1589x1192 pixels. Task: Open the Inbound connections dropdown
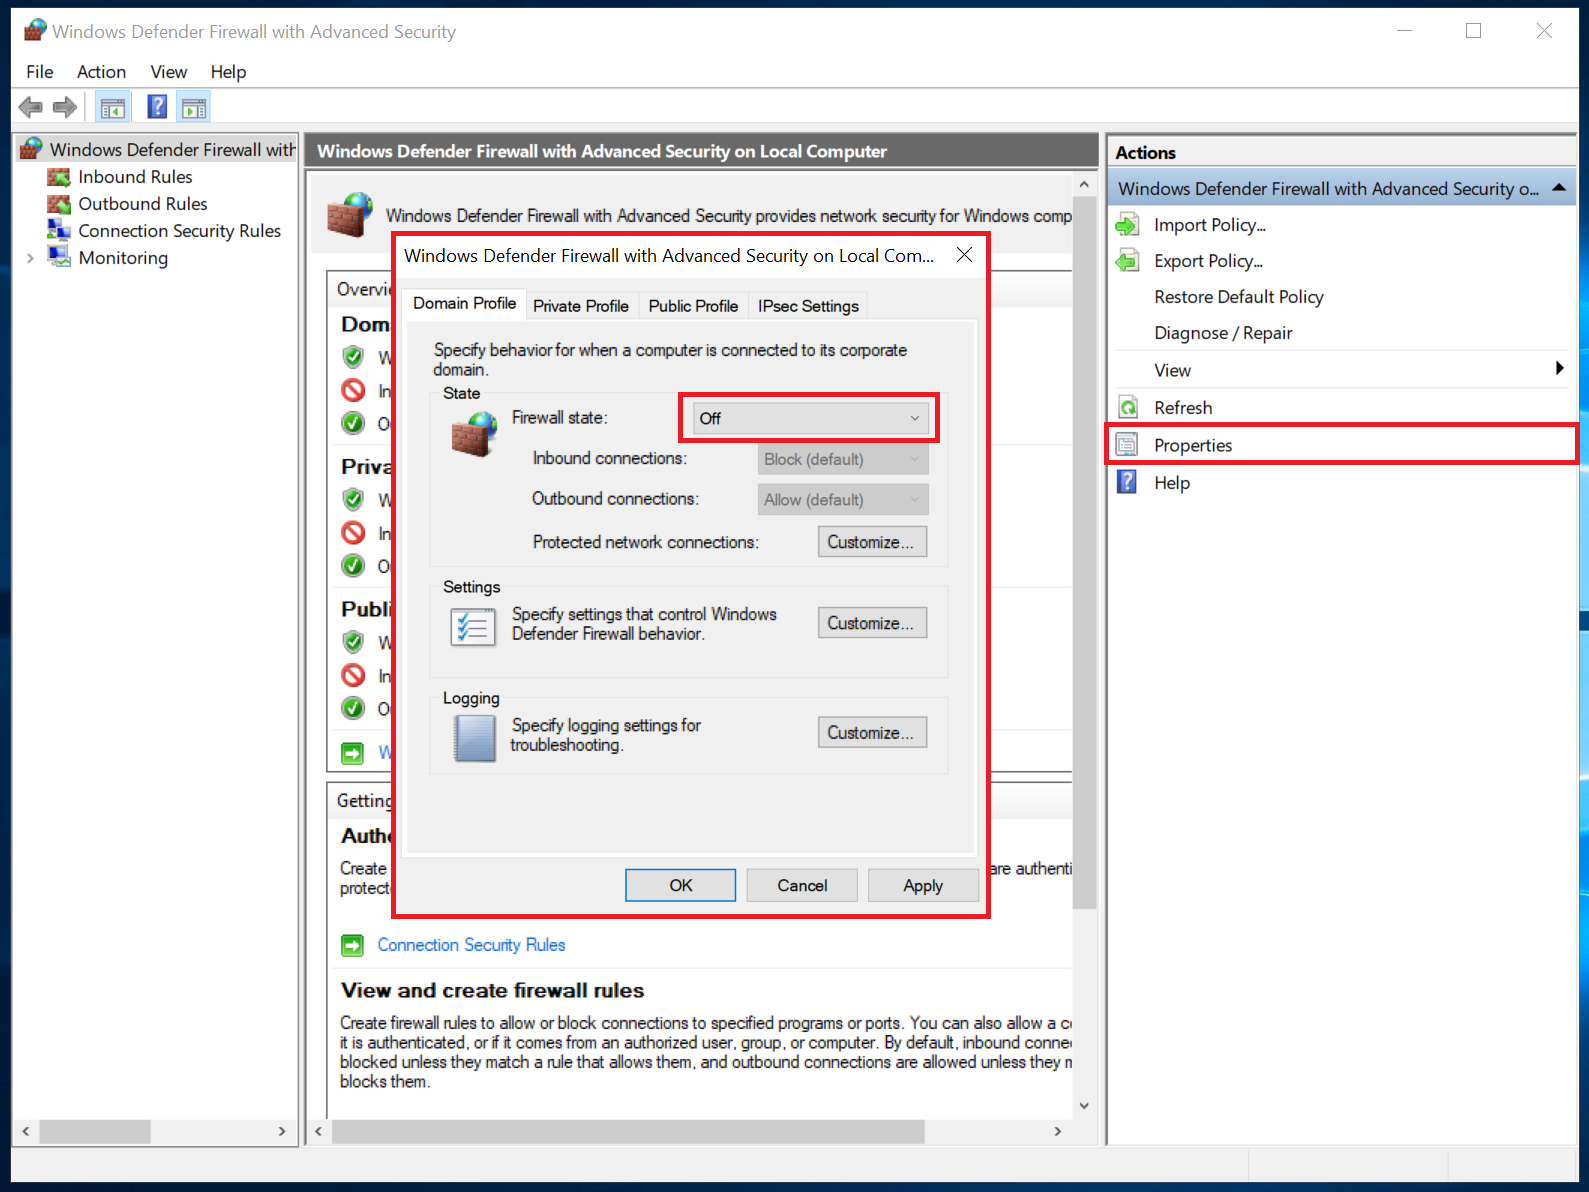pyautogui.click(x=843, y=459)
